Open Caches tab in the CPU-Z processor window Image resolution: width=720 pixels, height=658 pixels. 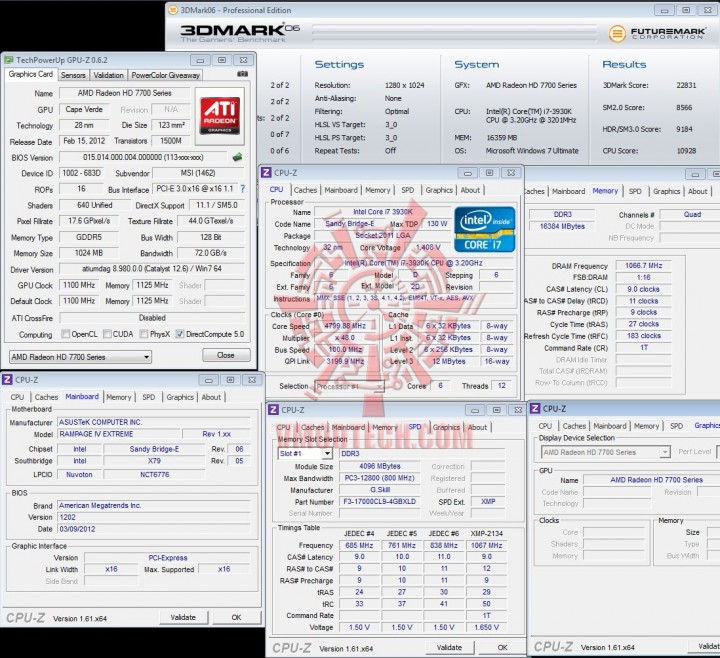[x=305, y=190]
